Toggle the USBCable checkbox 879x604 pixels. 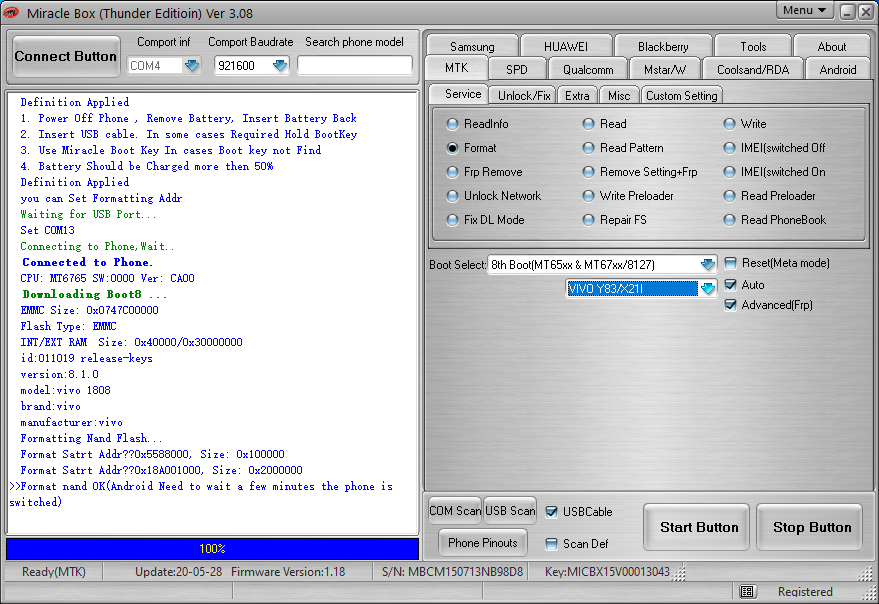coord(552,511)
